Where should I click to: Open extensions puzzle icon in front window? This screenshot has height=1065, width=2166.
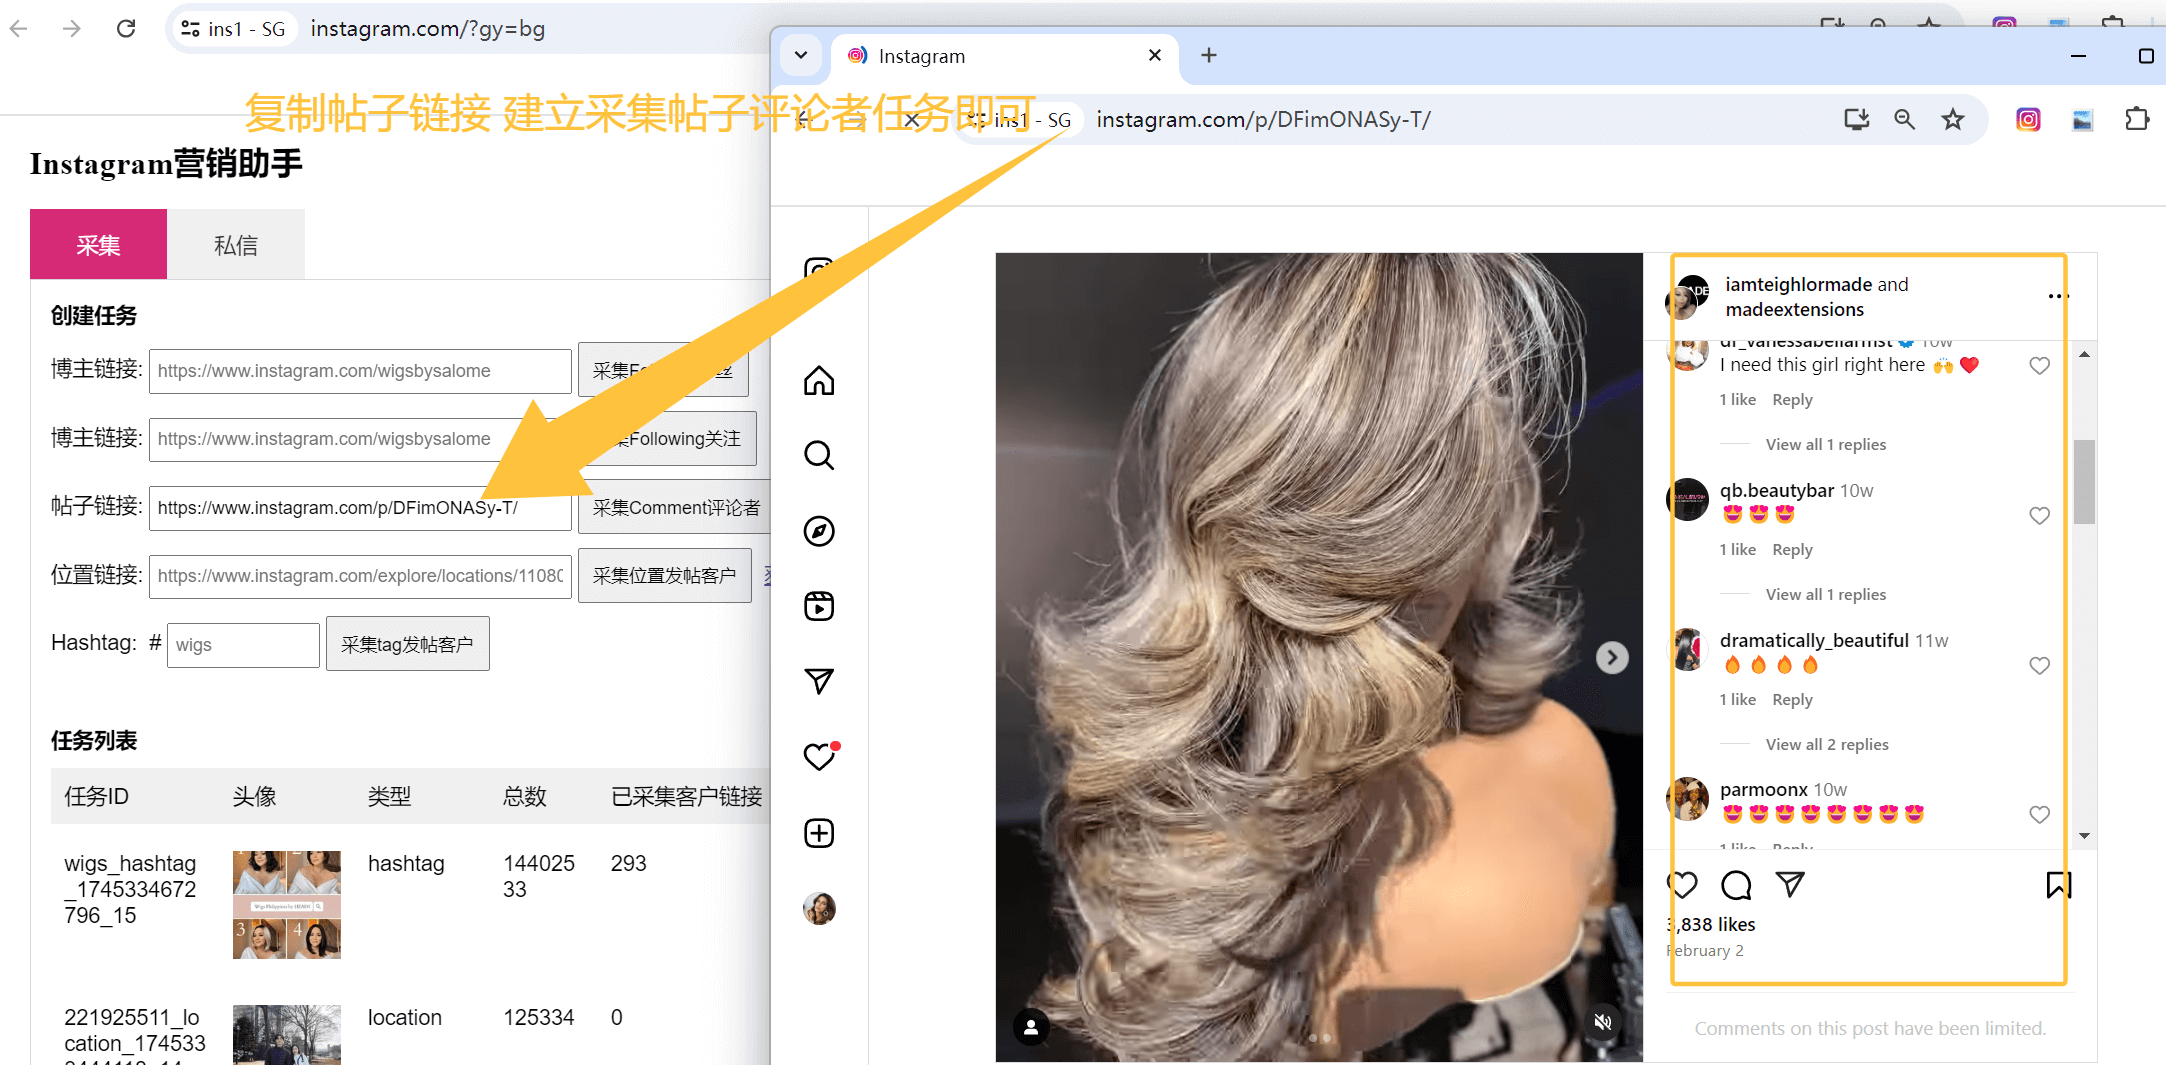coord(2137,120)
